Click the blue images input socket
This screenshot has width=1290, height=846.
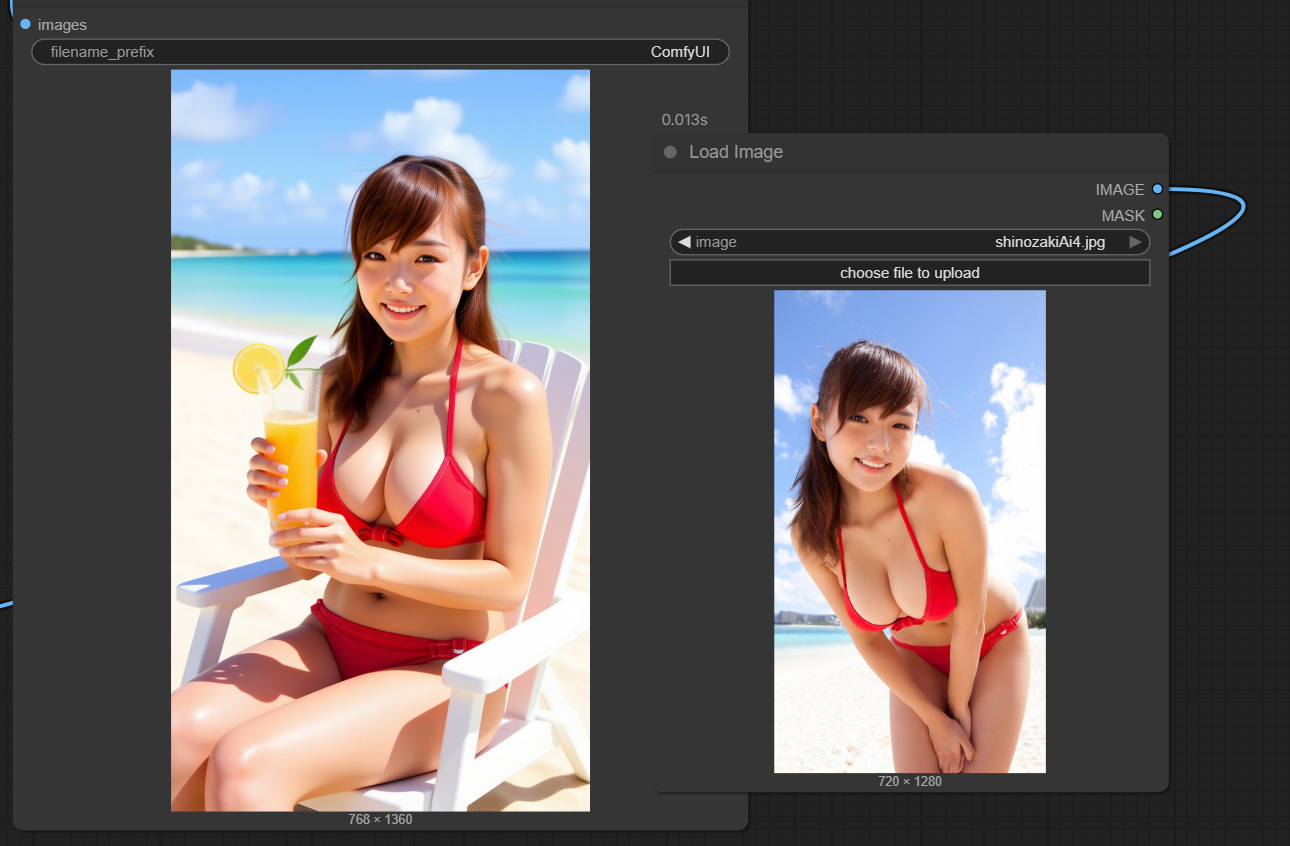[x=25, y=24]
